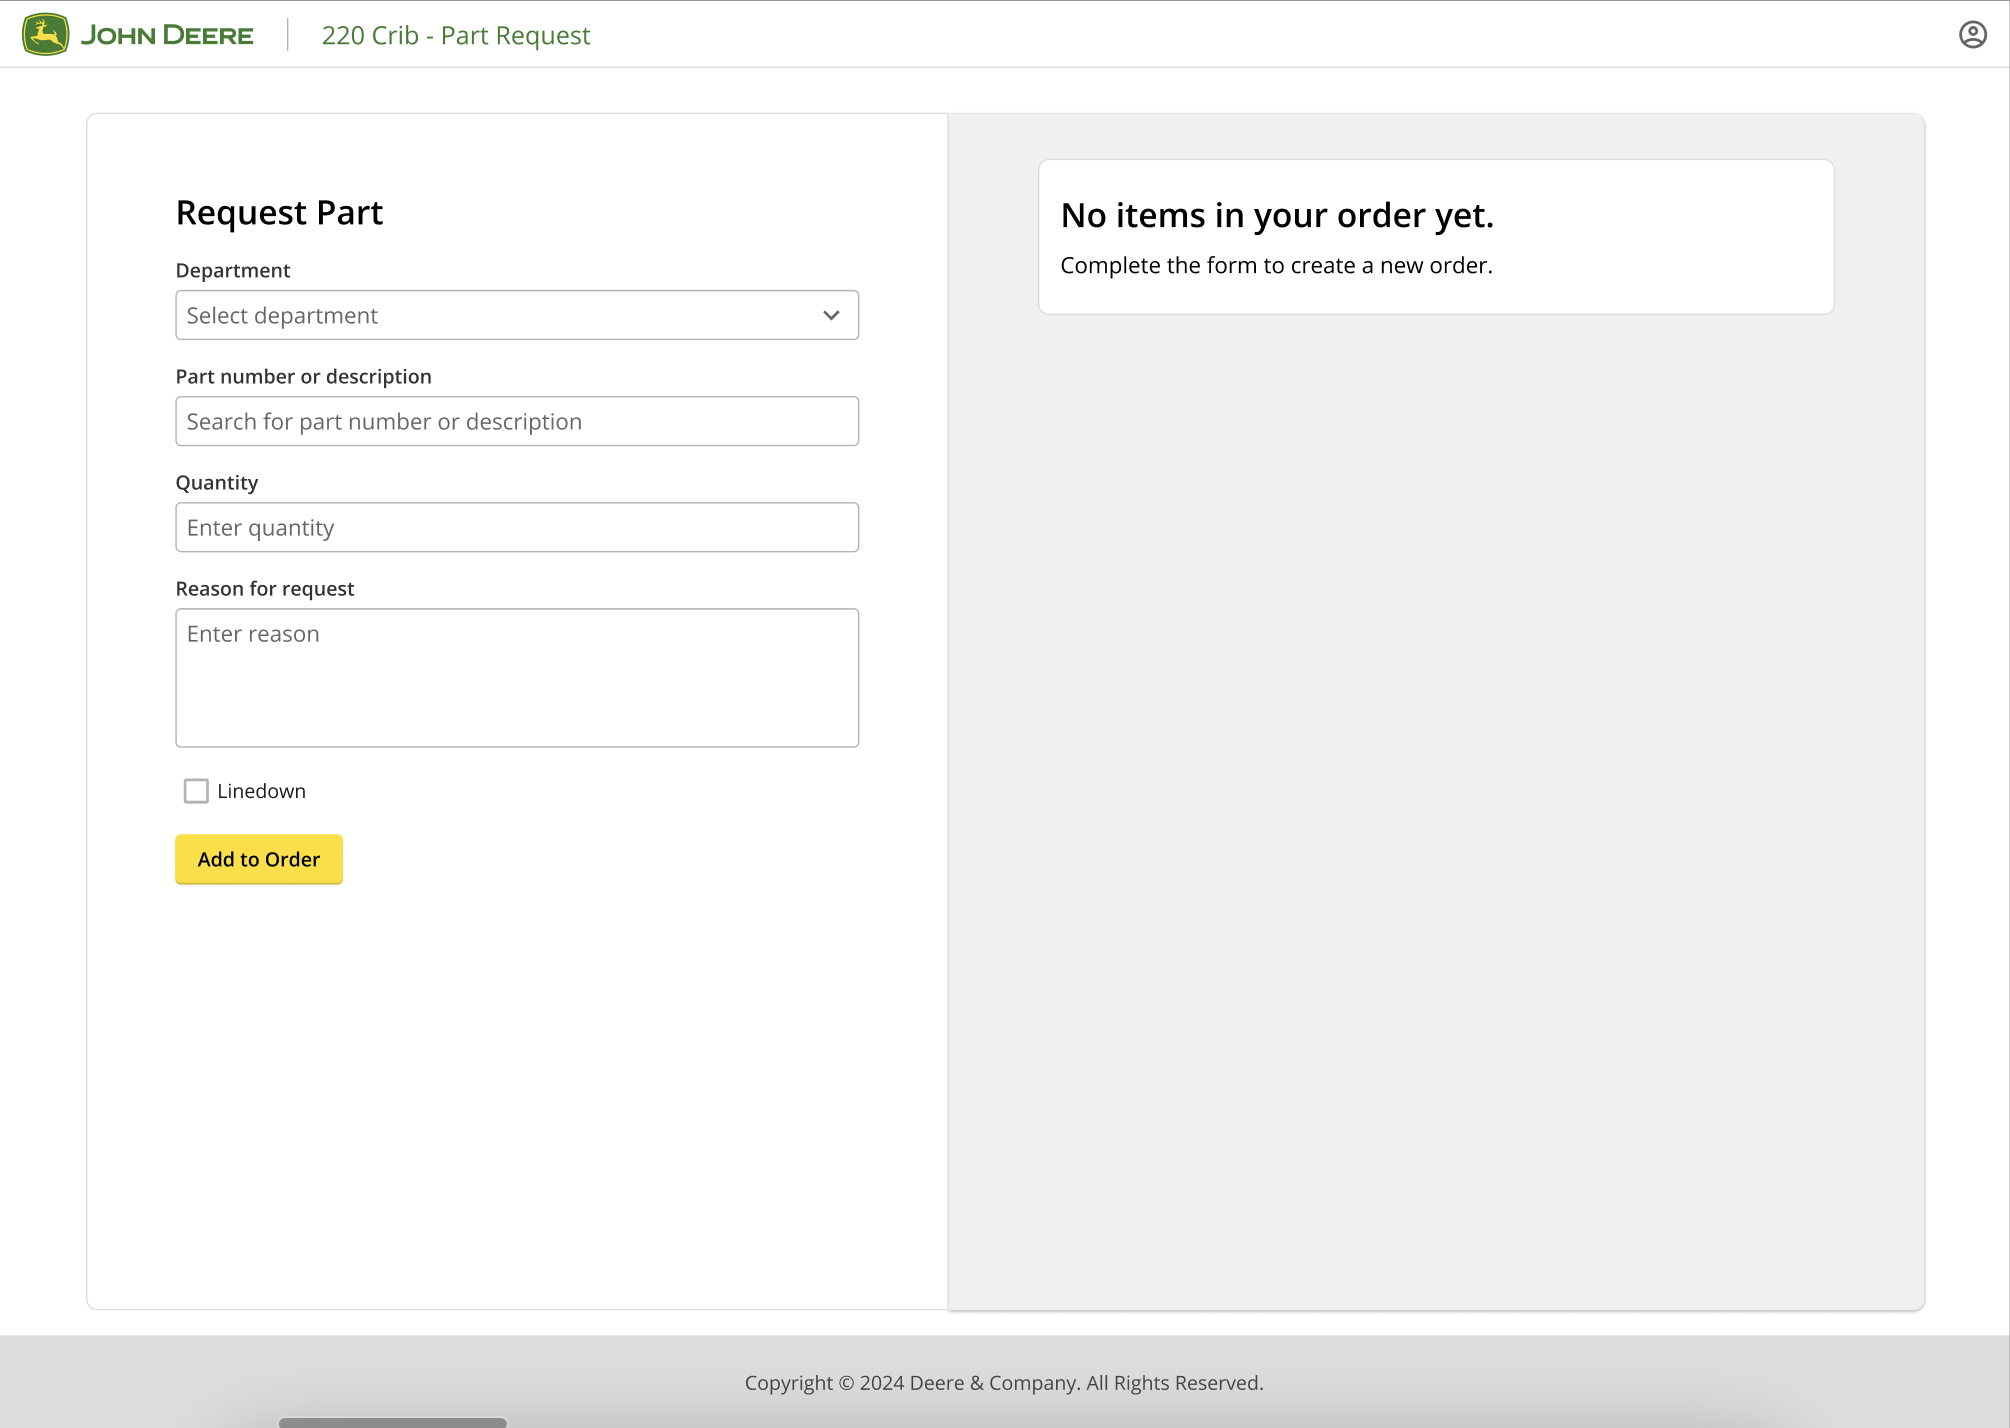2010x1428 pixels.
Task: Click the Add to Order button
Action: point(259,859)
